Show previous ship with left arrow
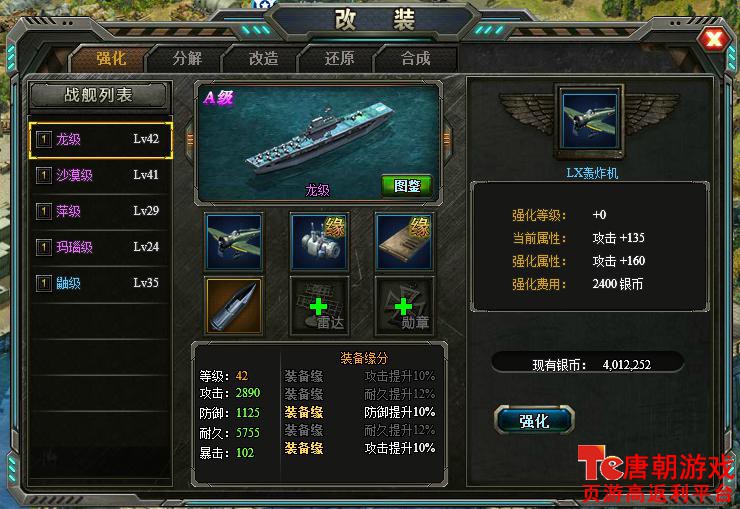The width and height of the screenshot is (740, 509). [x=190, y=140]
